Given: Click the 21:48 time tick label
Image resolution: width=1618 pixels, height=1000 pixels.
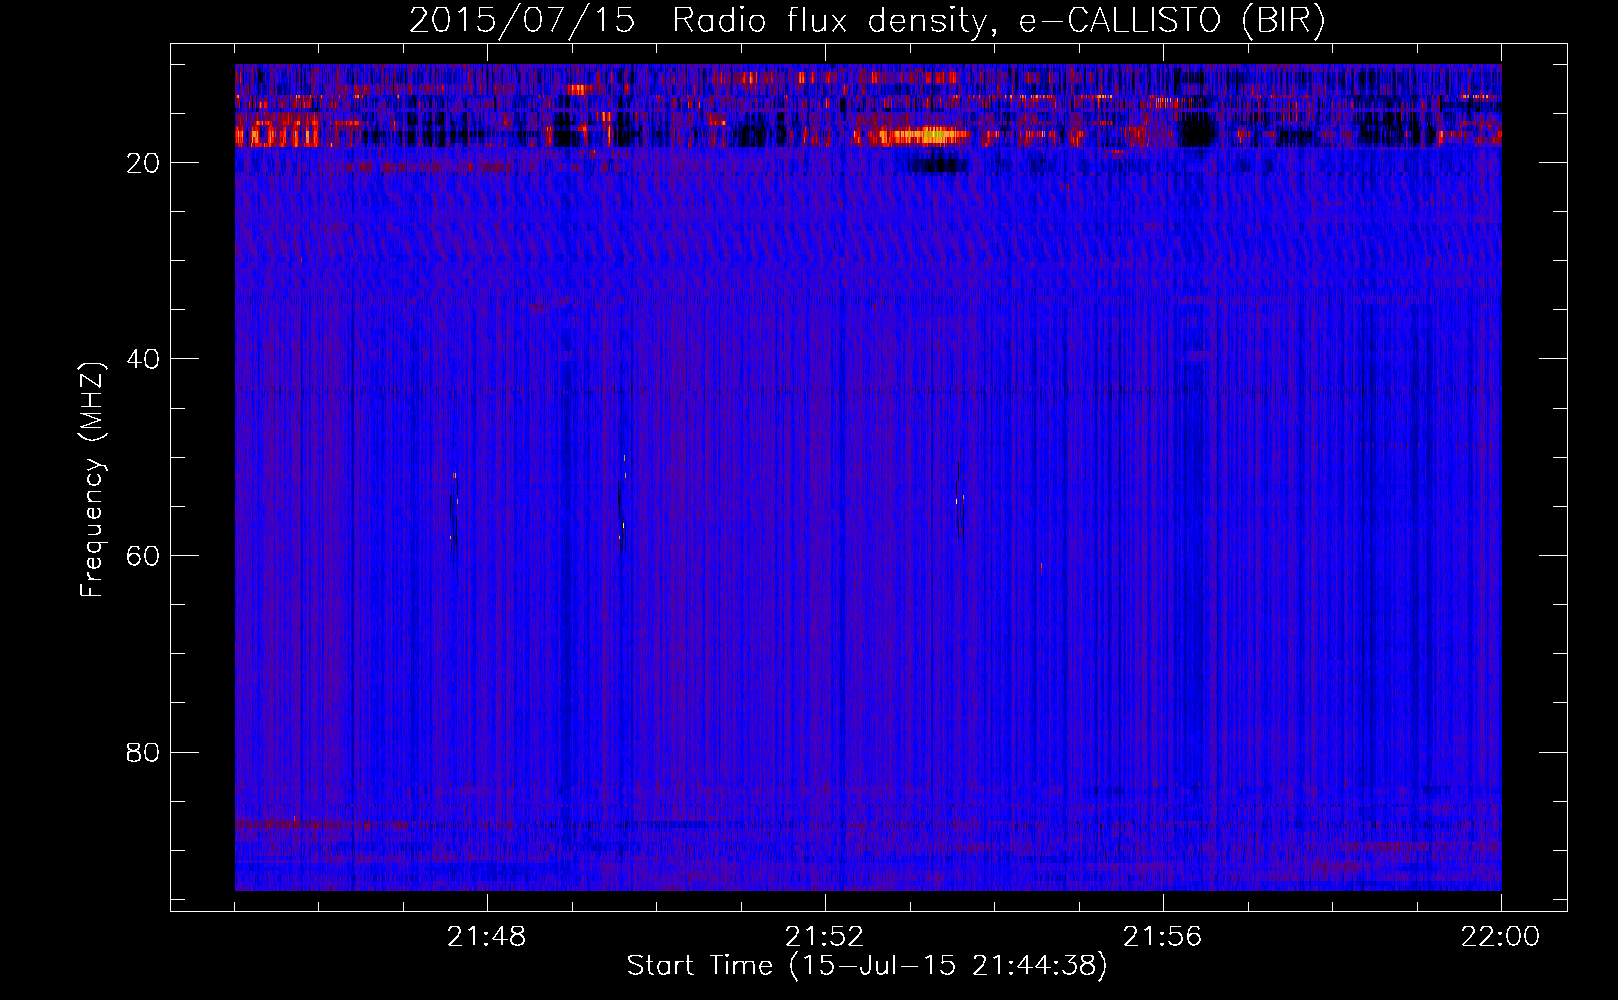Looking at the screenshot, I should [x=487, y=937].
